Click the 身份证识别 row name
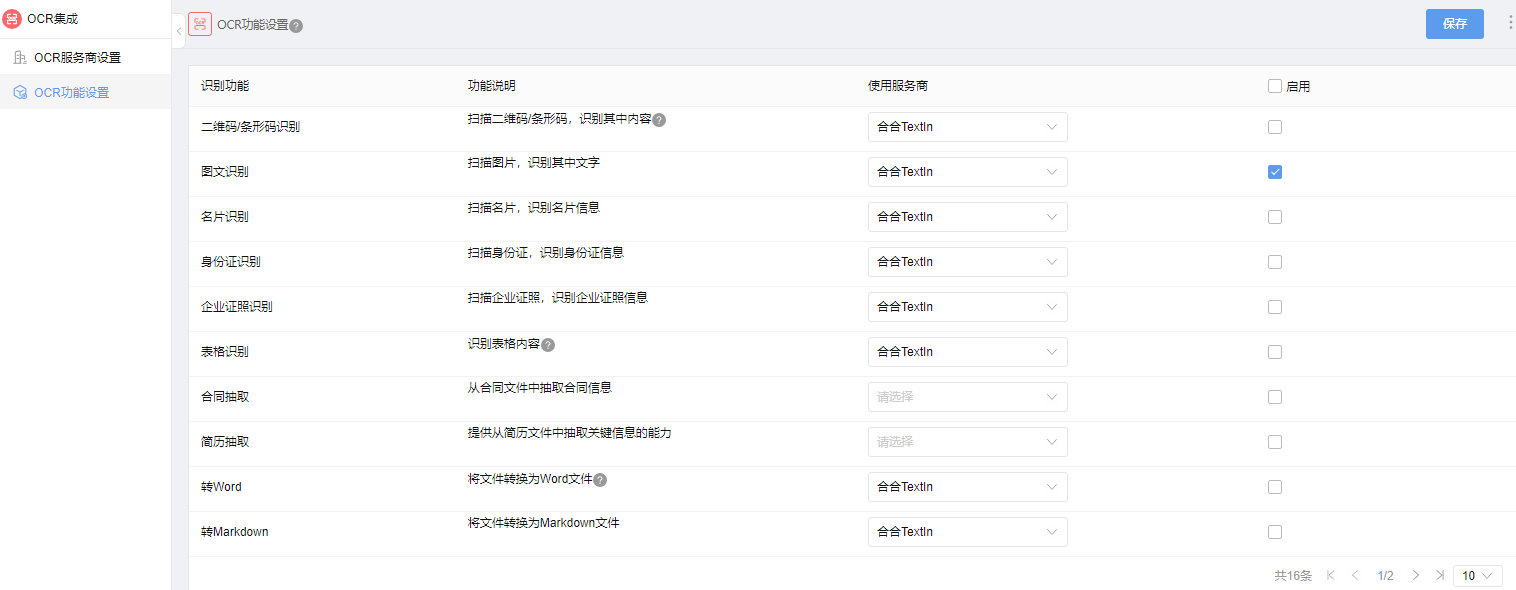 231,262
